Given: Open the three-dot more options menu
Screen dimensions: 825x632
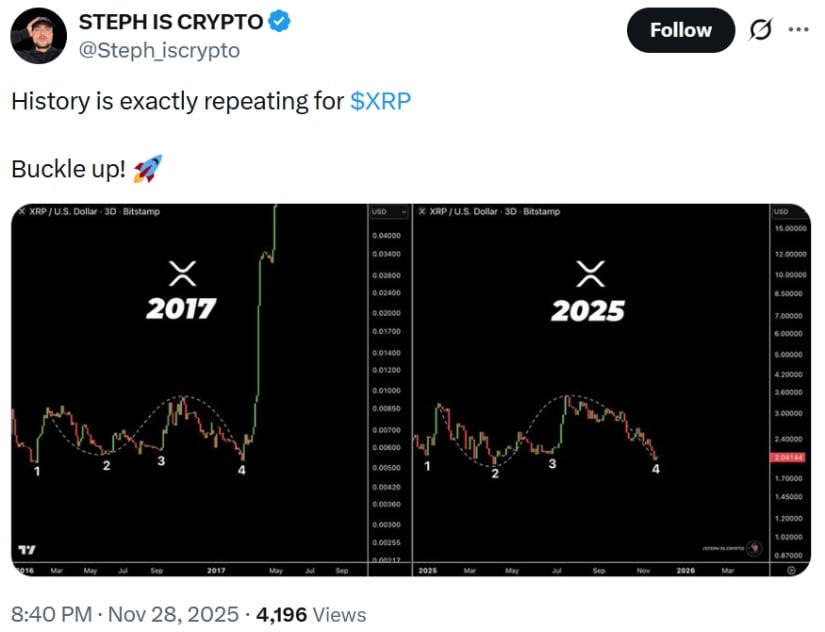Looking at the screenshot, I should (x=798, y=29).
